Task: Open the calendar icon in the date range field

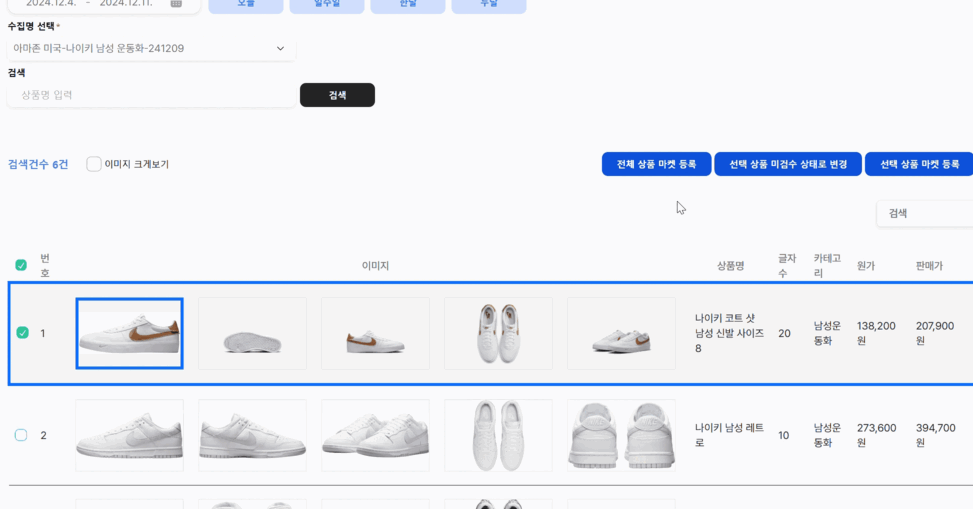Action: tap(176, 4)
